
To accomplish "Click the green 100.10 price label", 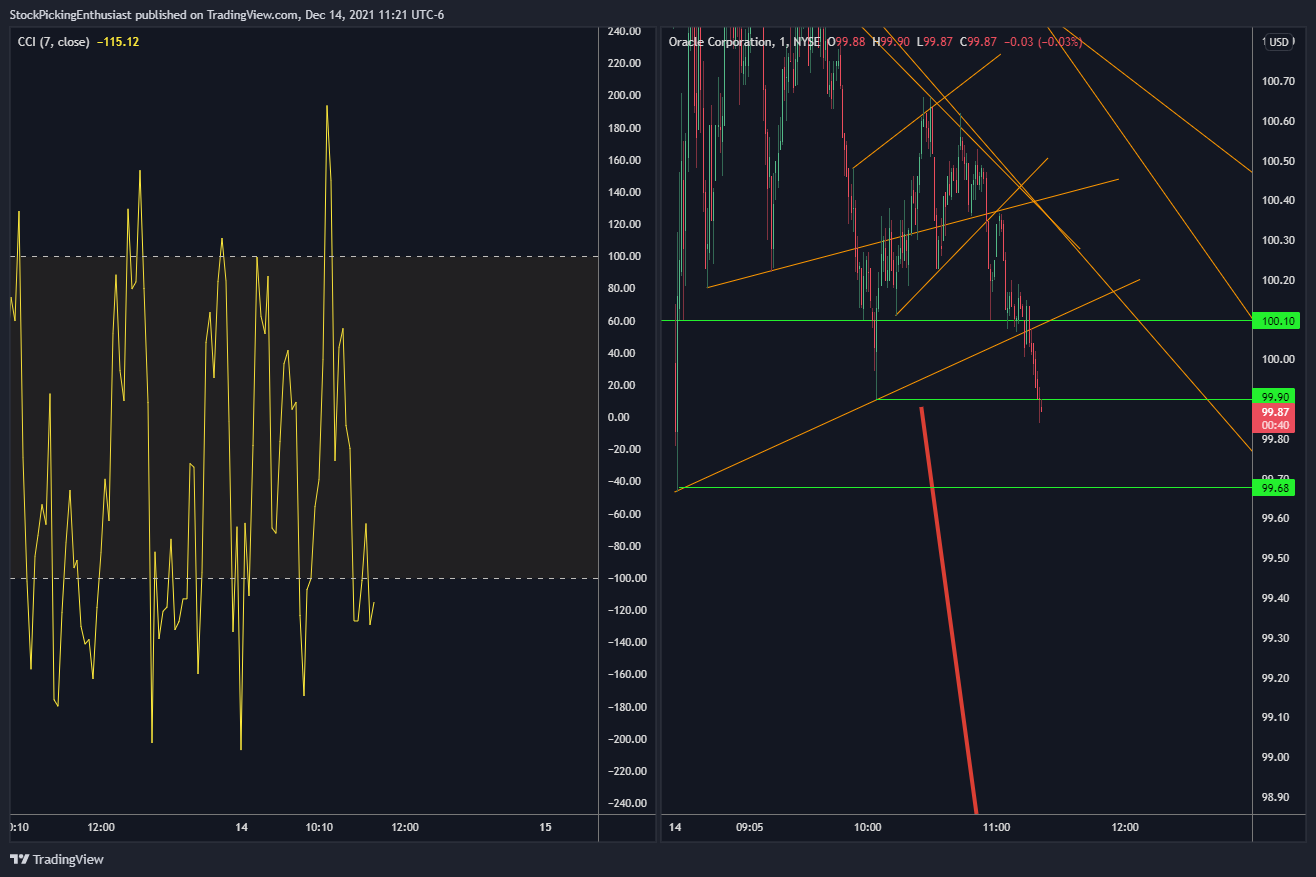I will [1274, 321].
